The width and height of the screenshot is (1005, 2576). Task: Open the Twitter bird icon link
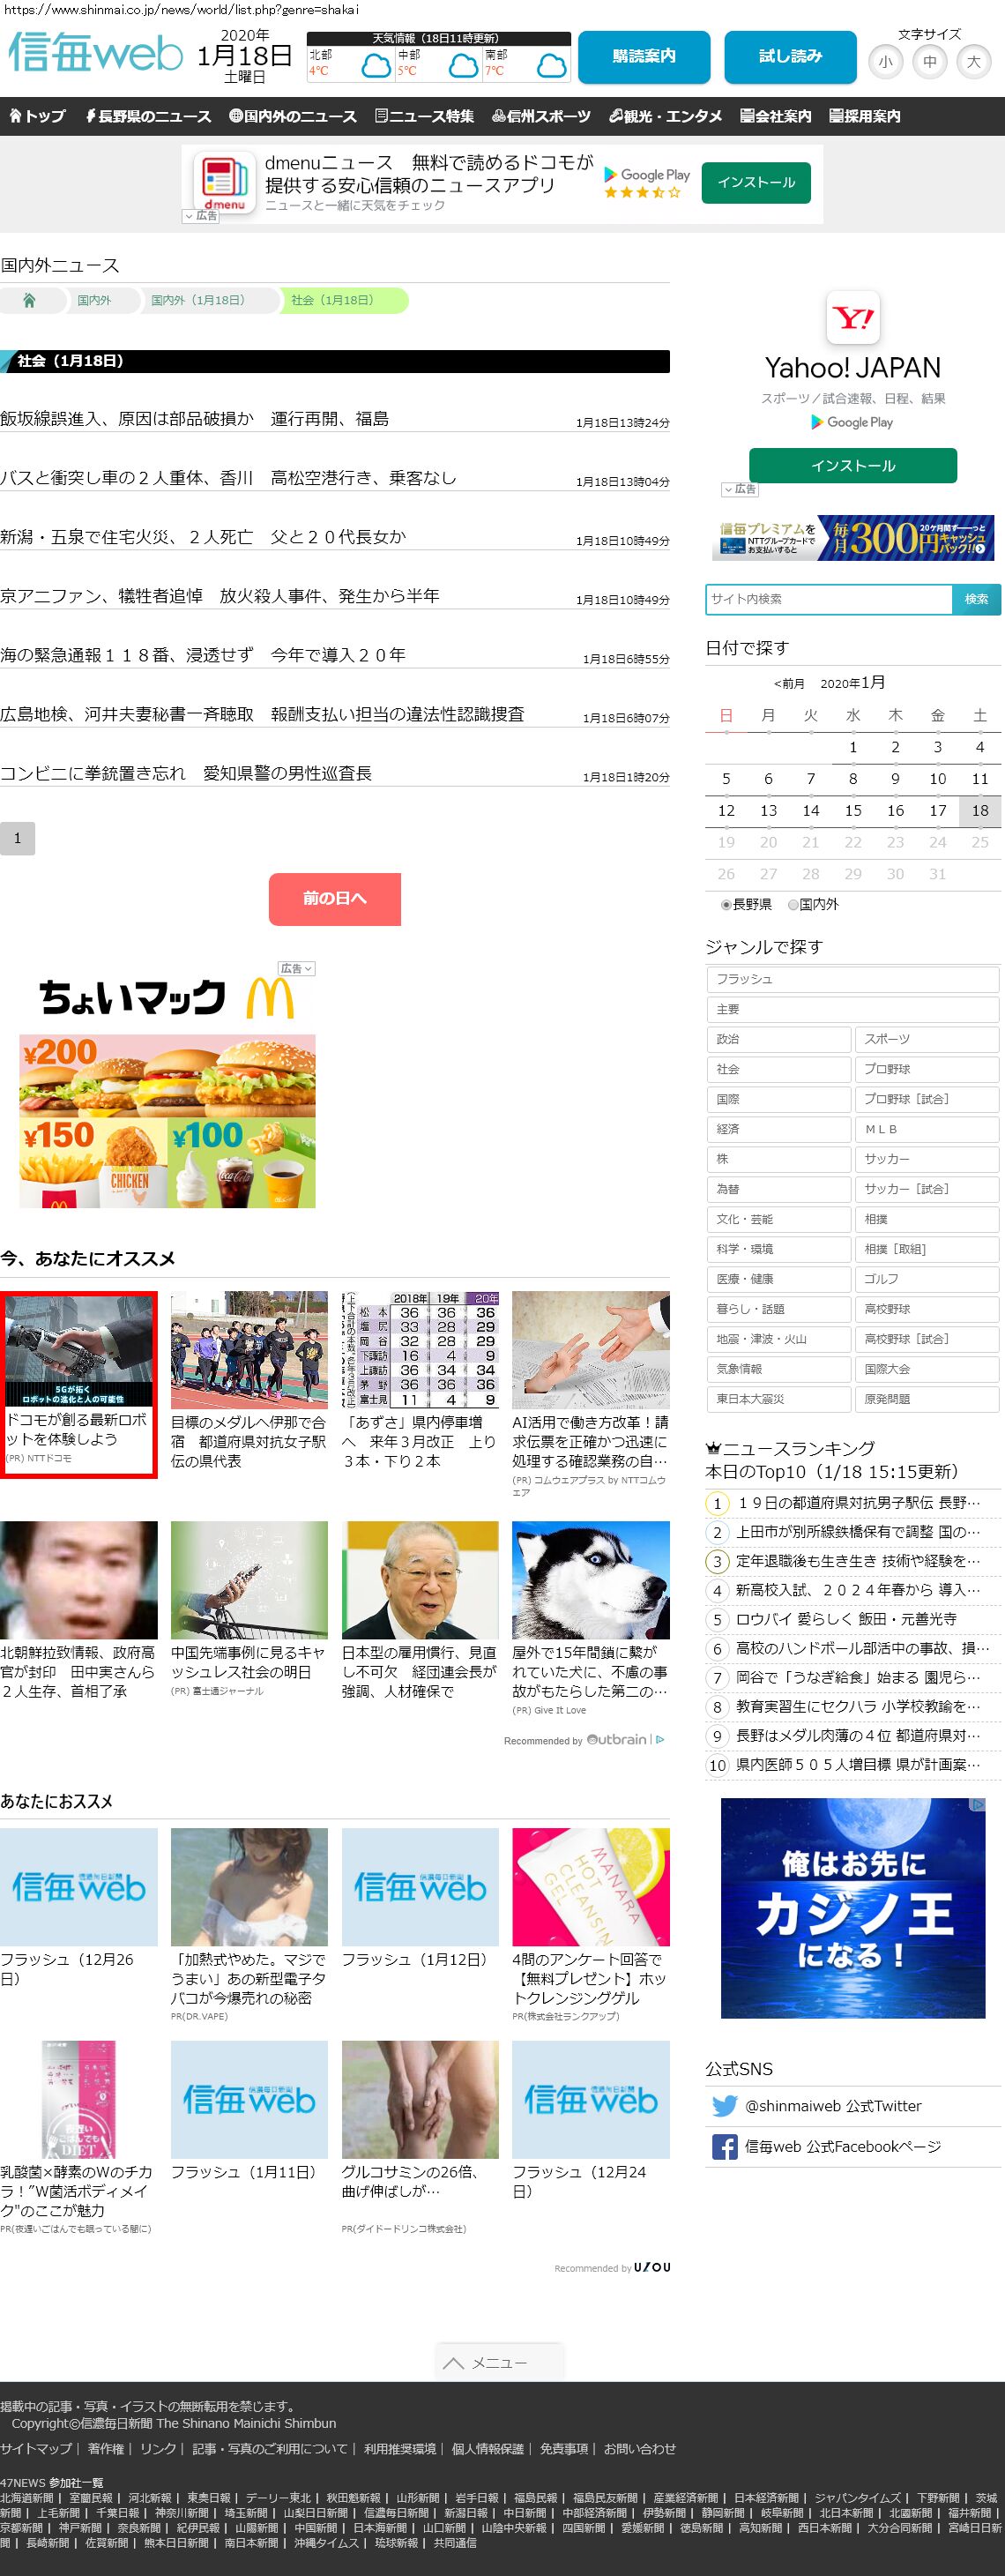[x=725, y=2106]
